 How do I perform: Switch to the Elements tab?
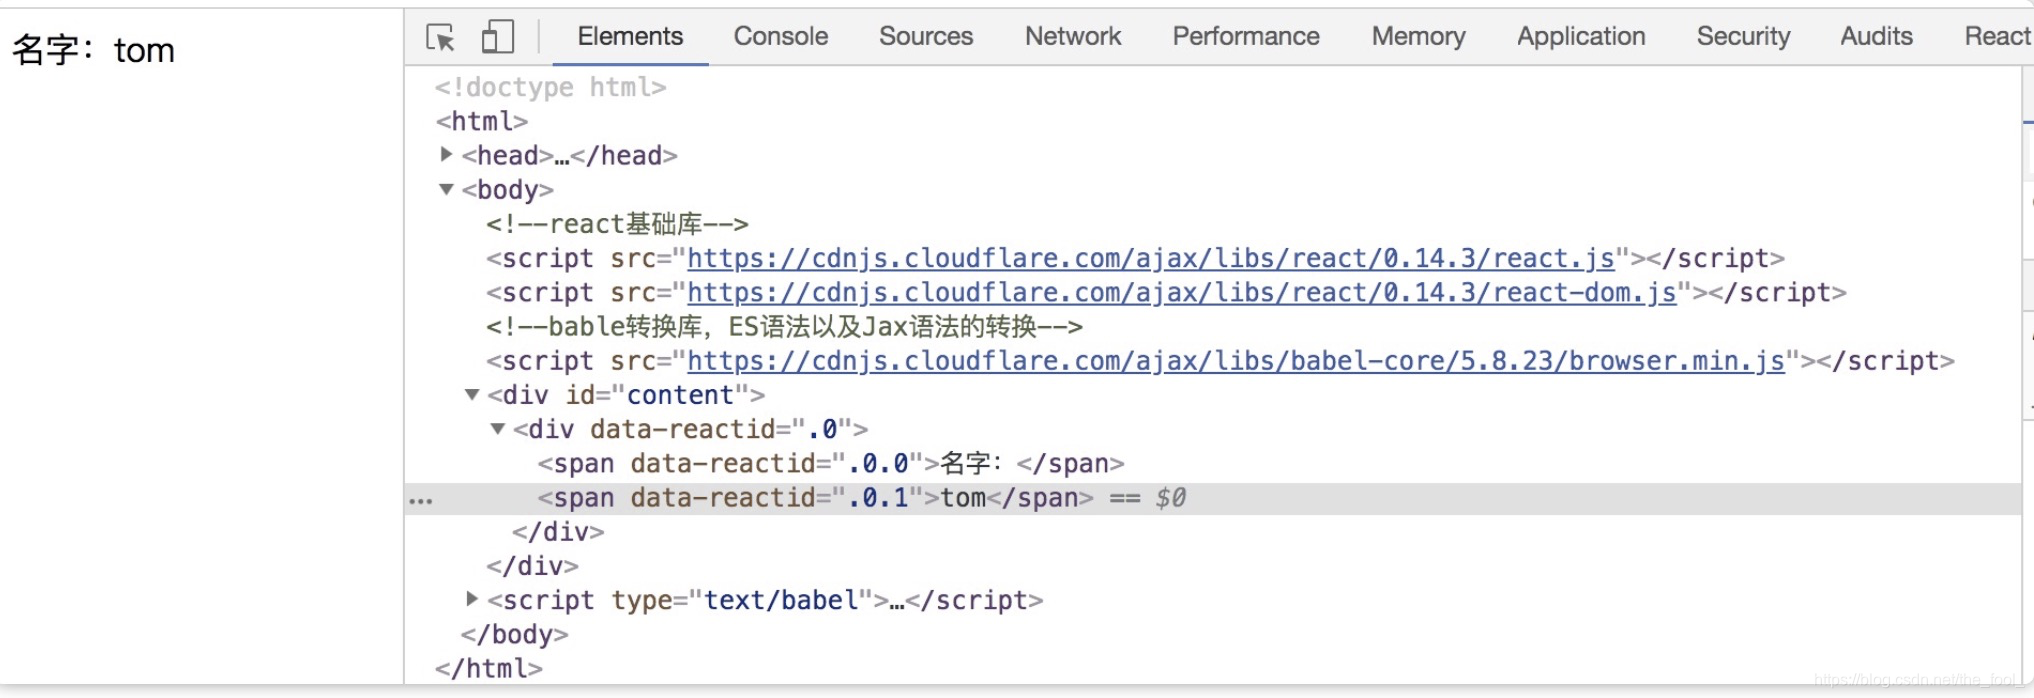click(630, 37)
